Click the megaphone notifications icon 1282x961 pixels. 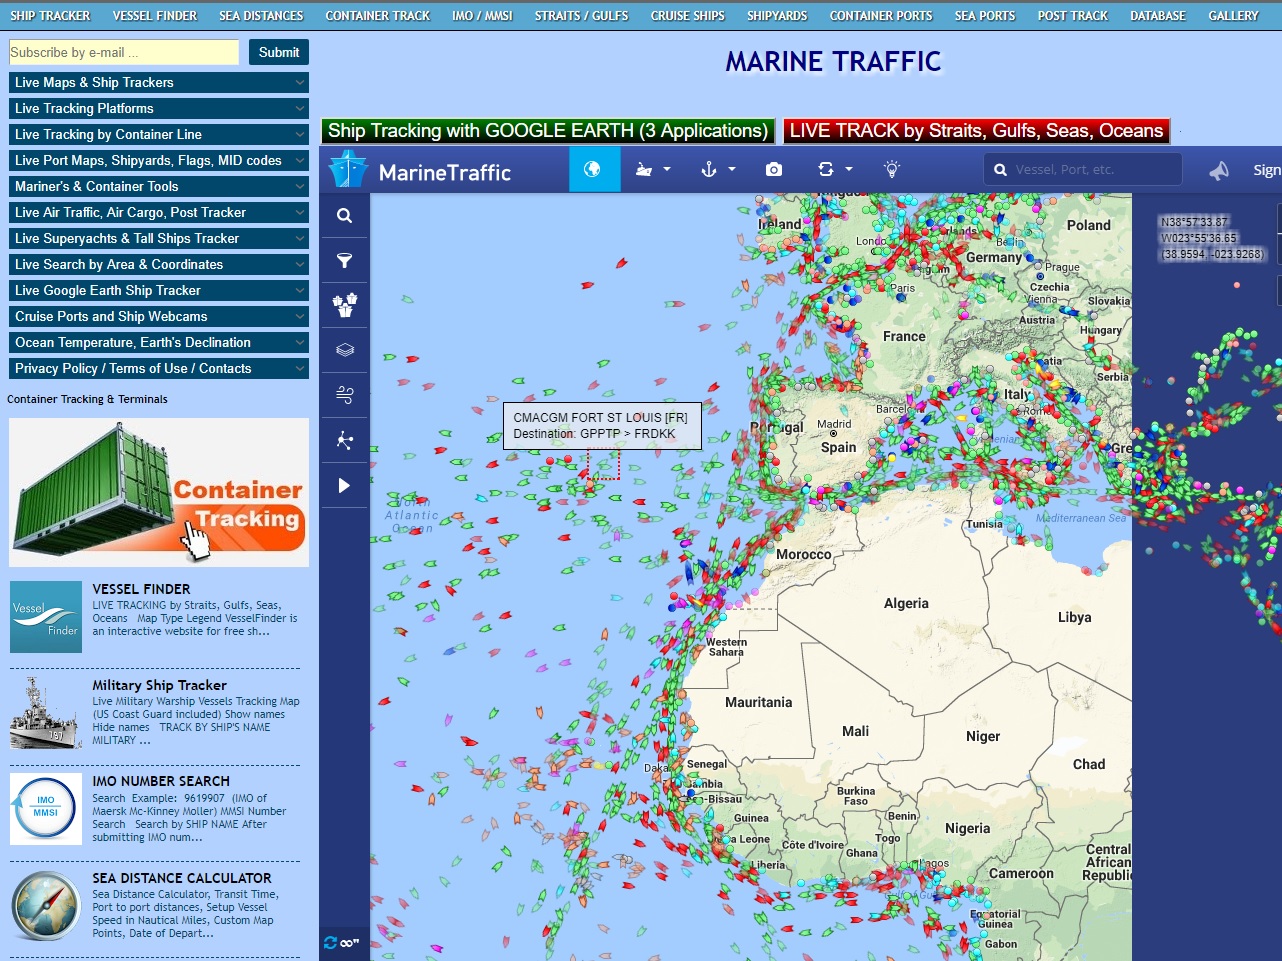(1218, 171)
